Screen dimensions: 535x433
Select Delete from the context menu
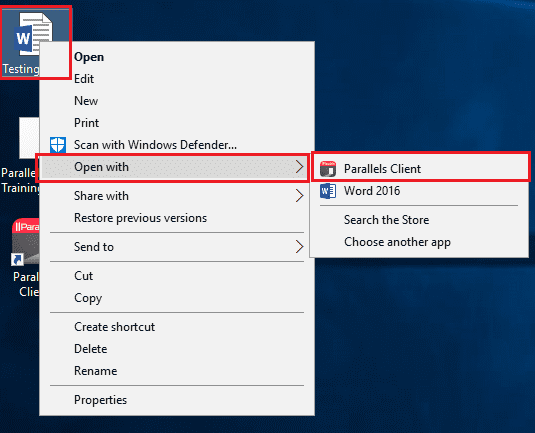pyautogui.click(x=91, y=349)
